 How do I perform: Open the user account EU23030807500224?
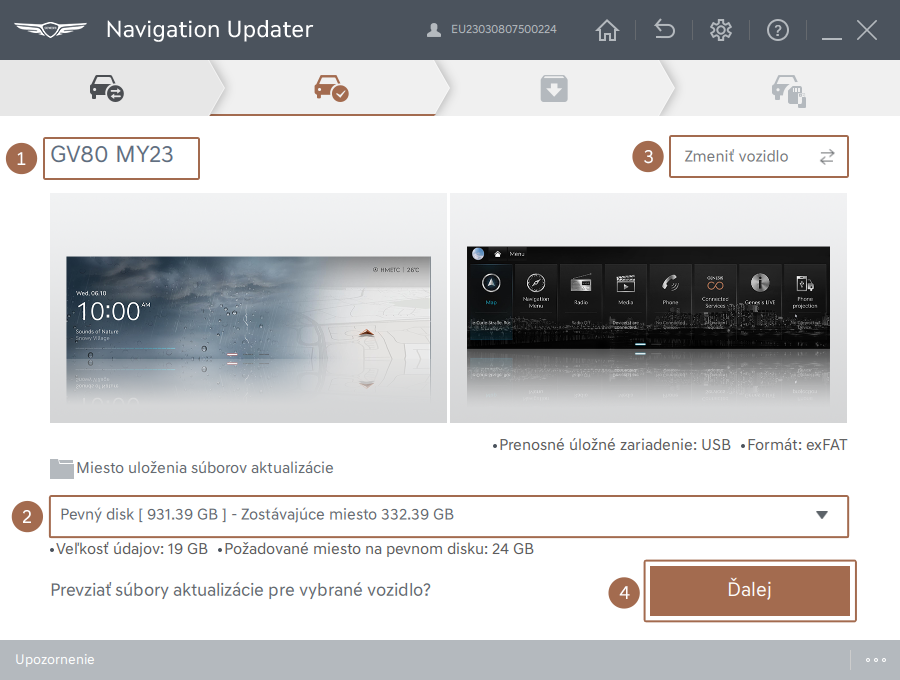[x=491, y=29]
